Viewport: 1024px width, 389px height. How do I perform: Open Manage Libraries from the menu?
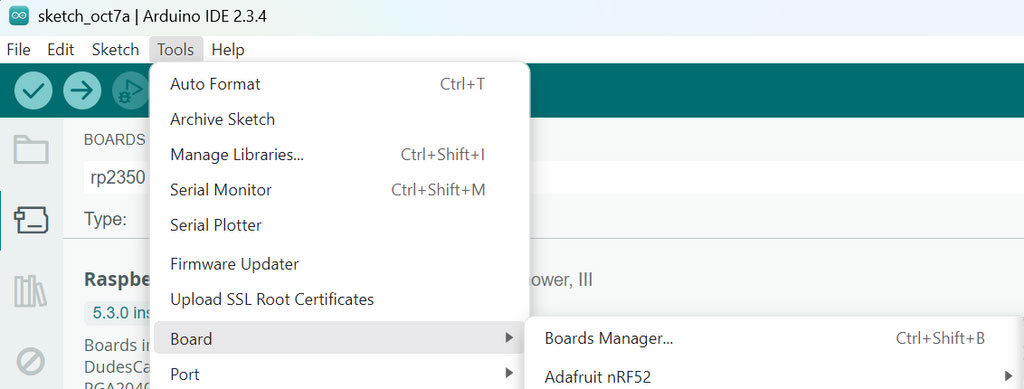coord(340,155)
